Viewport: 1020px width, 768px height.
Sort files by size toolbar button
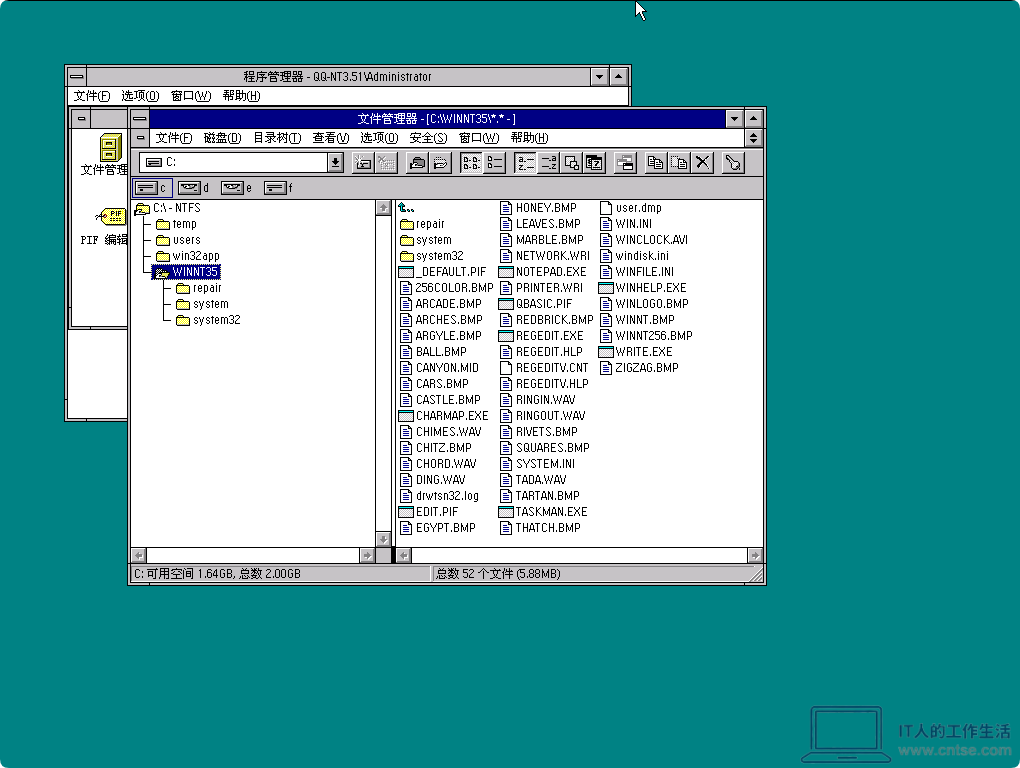pyautogui.click(x=571, y=163)
